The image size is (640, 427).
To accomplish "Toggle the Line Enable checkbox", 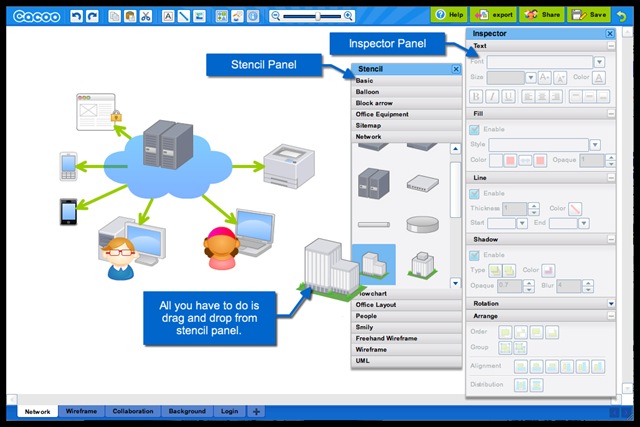I will coord(475,193).
